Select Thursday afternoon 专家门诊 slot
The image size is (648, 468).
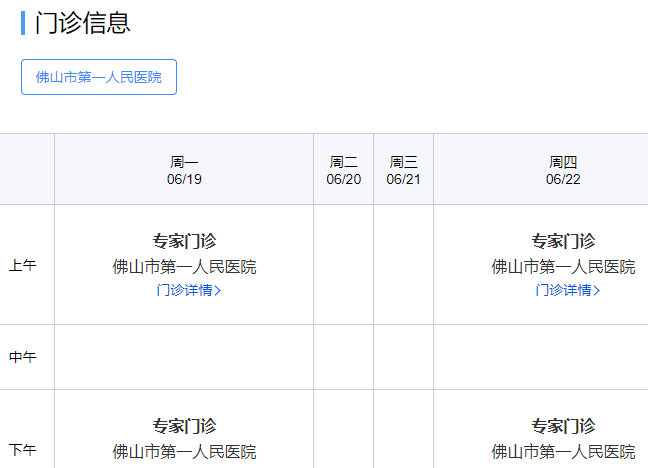[563, 426]
